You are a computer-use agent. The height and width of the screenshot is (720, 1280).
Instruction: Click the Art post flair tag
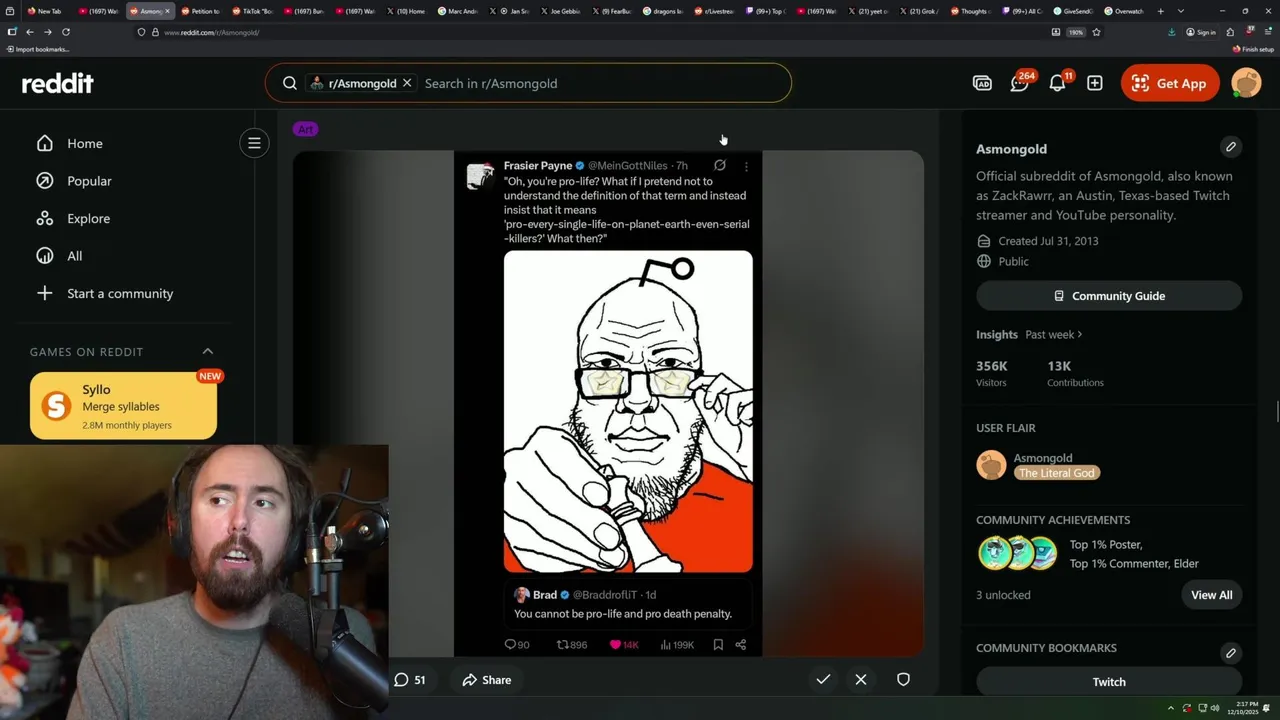(x=305, y=129)
